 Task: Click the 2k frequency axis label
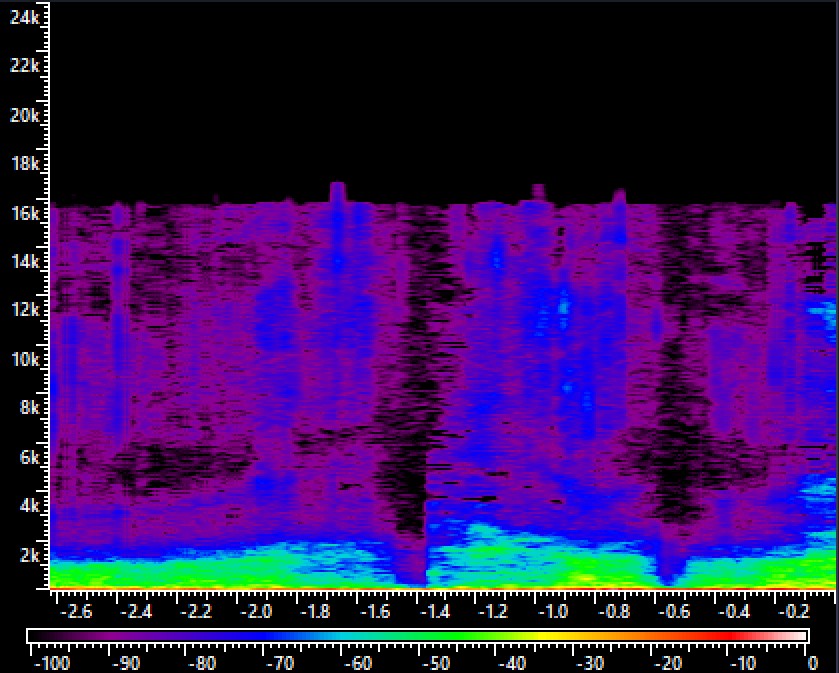click(x=29, y=555)
